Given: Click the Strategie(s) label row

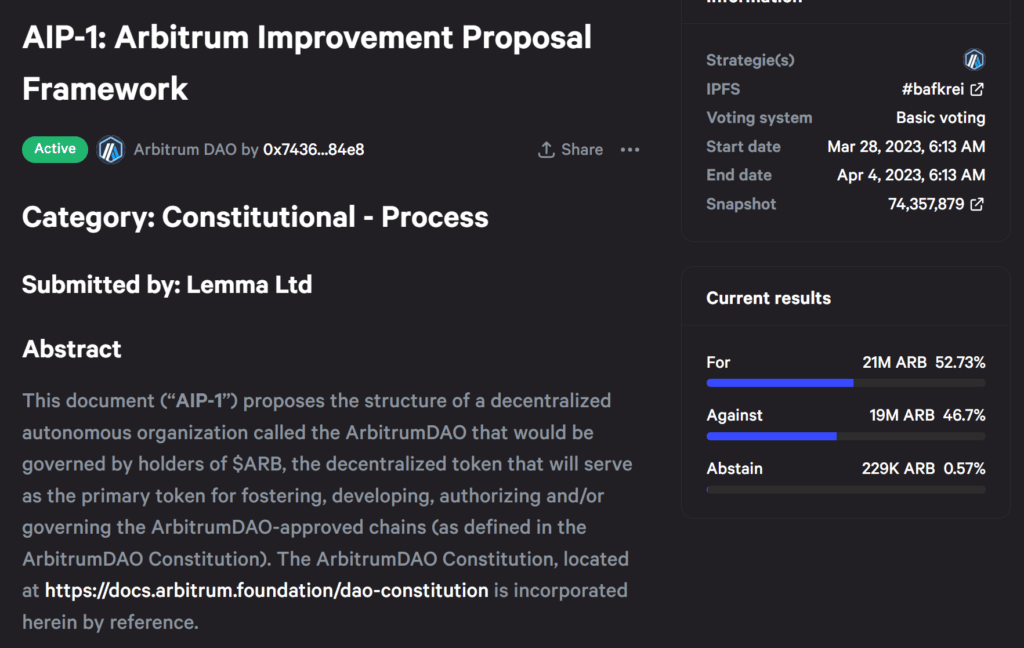Looking at the screenshot, I should click(750, 60).
